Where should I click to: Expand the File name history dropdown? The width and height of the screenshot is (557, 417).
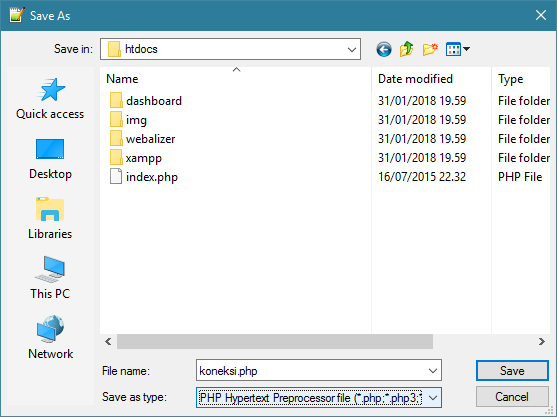point(433,371)
